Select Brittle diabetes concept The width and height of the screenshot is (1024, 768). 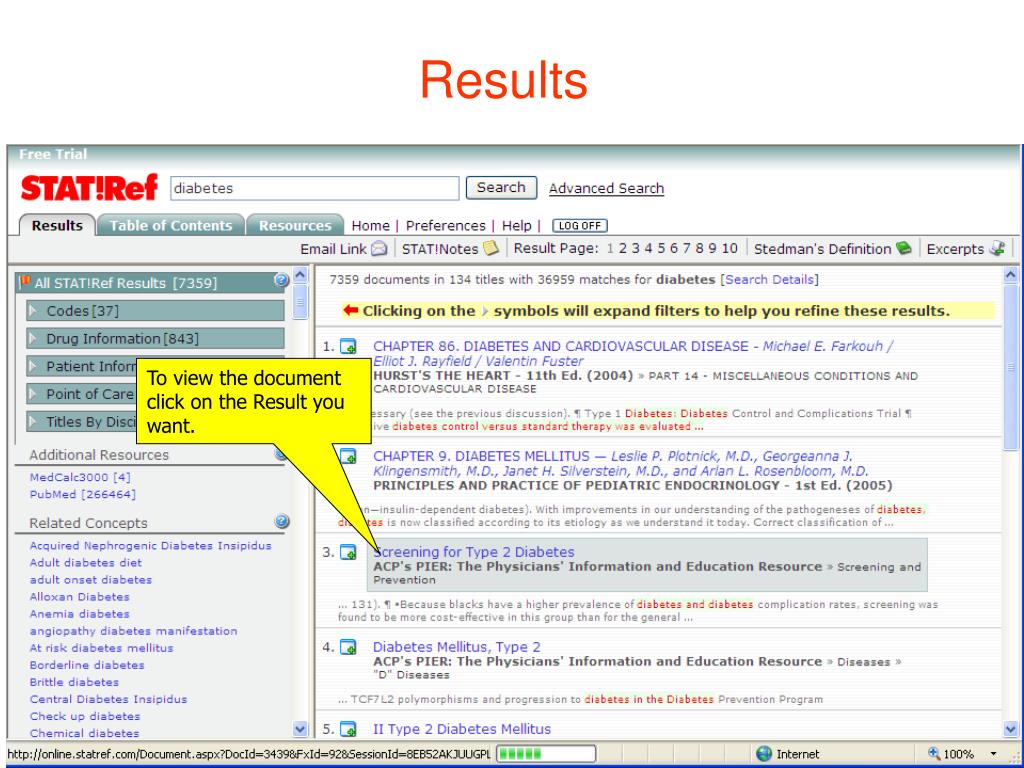[74, 682]
